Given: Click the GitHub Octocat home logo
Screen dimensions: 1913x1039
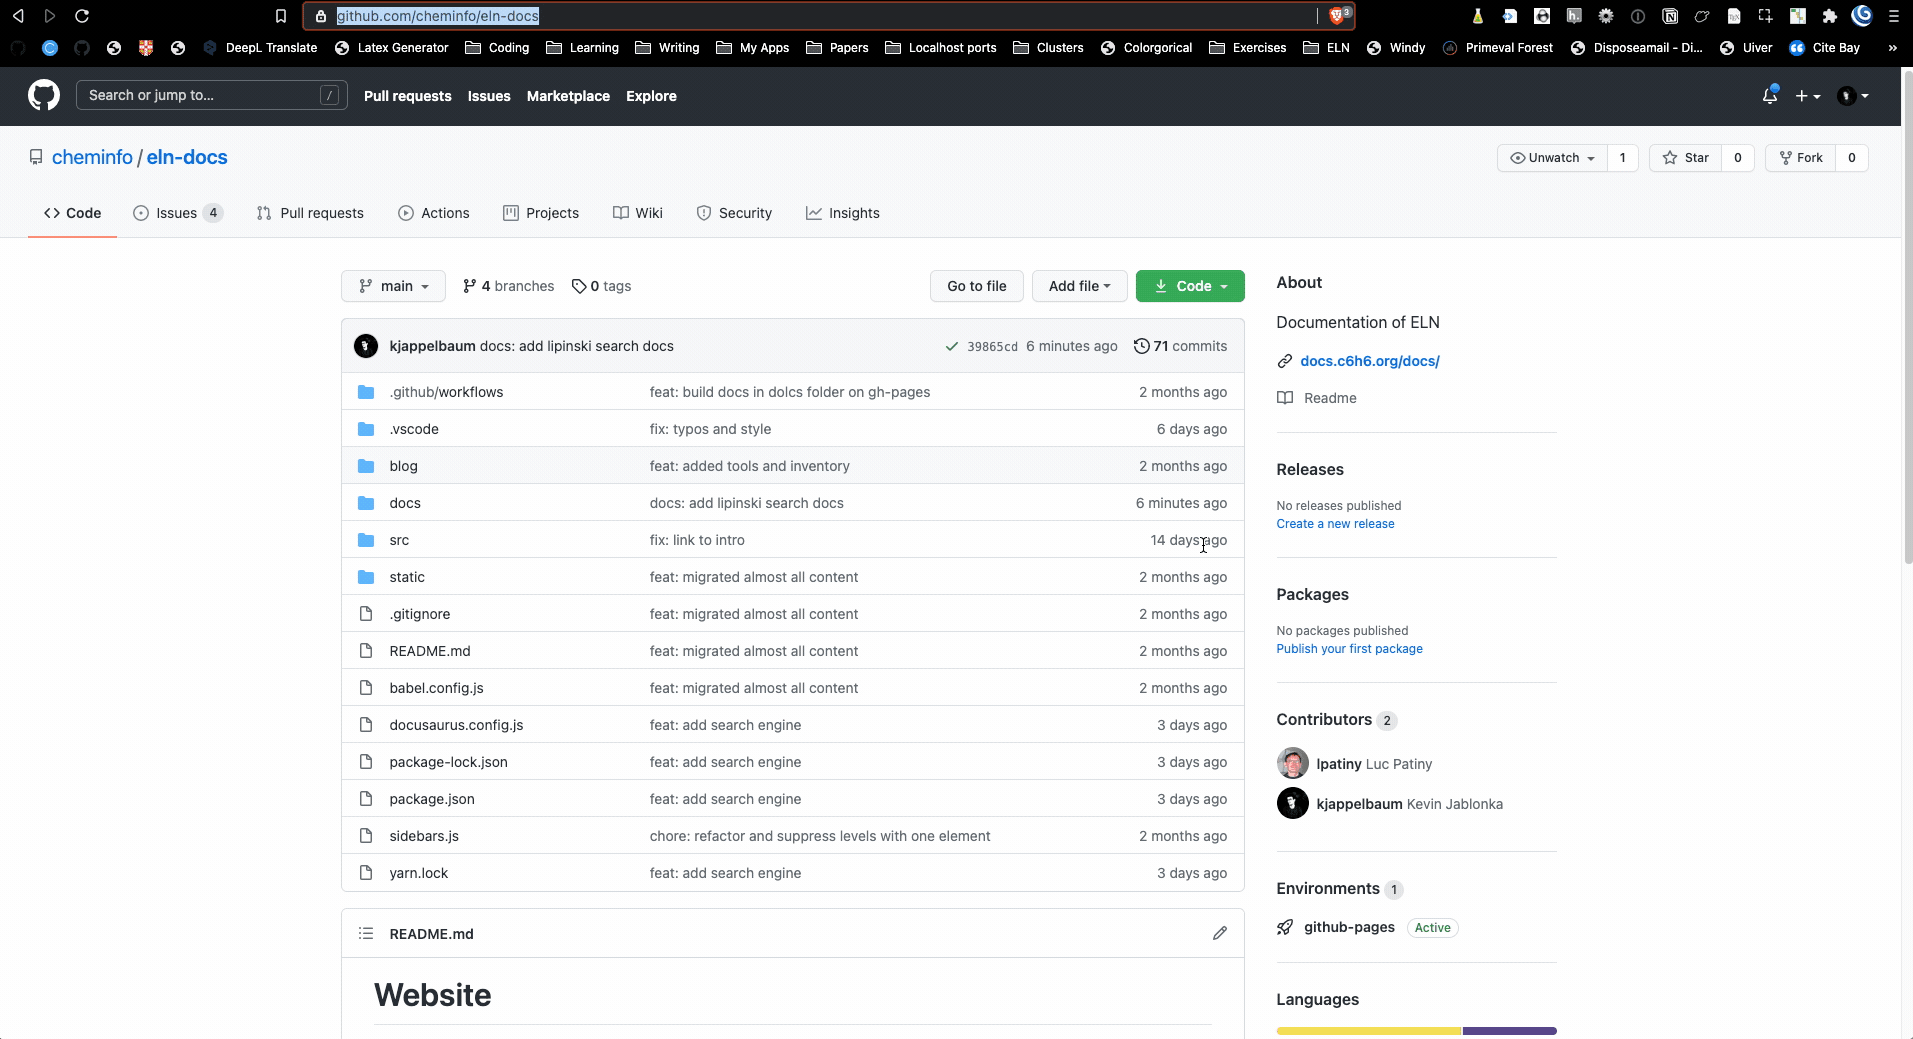Looking at the screenshot, I should point(44,96).
